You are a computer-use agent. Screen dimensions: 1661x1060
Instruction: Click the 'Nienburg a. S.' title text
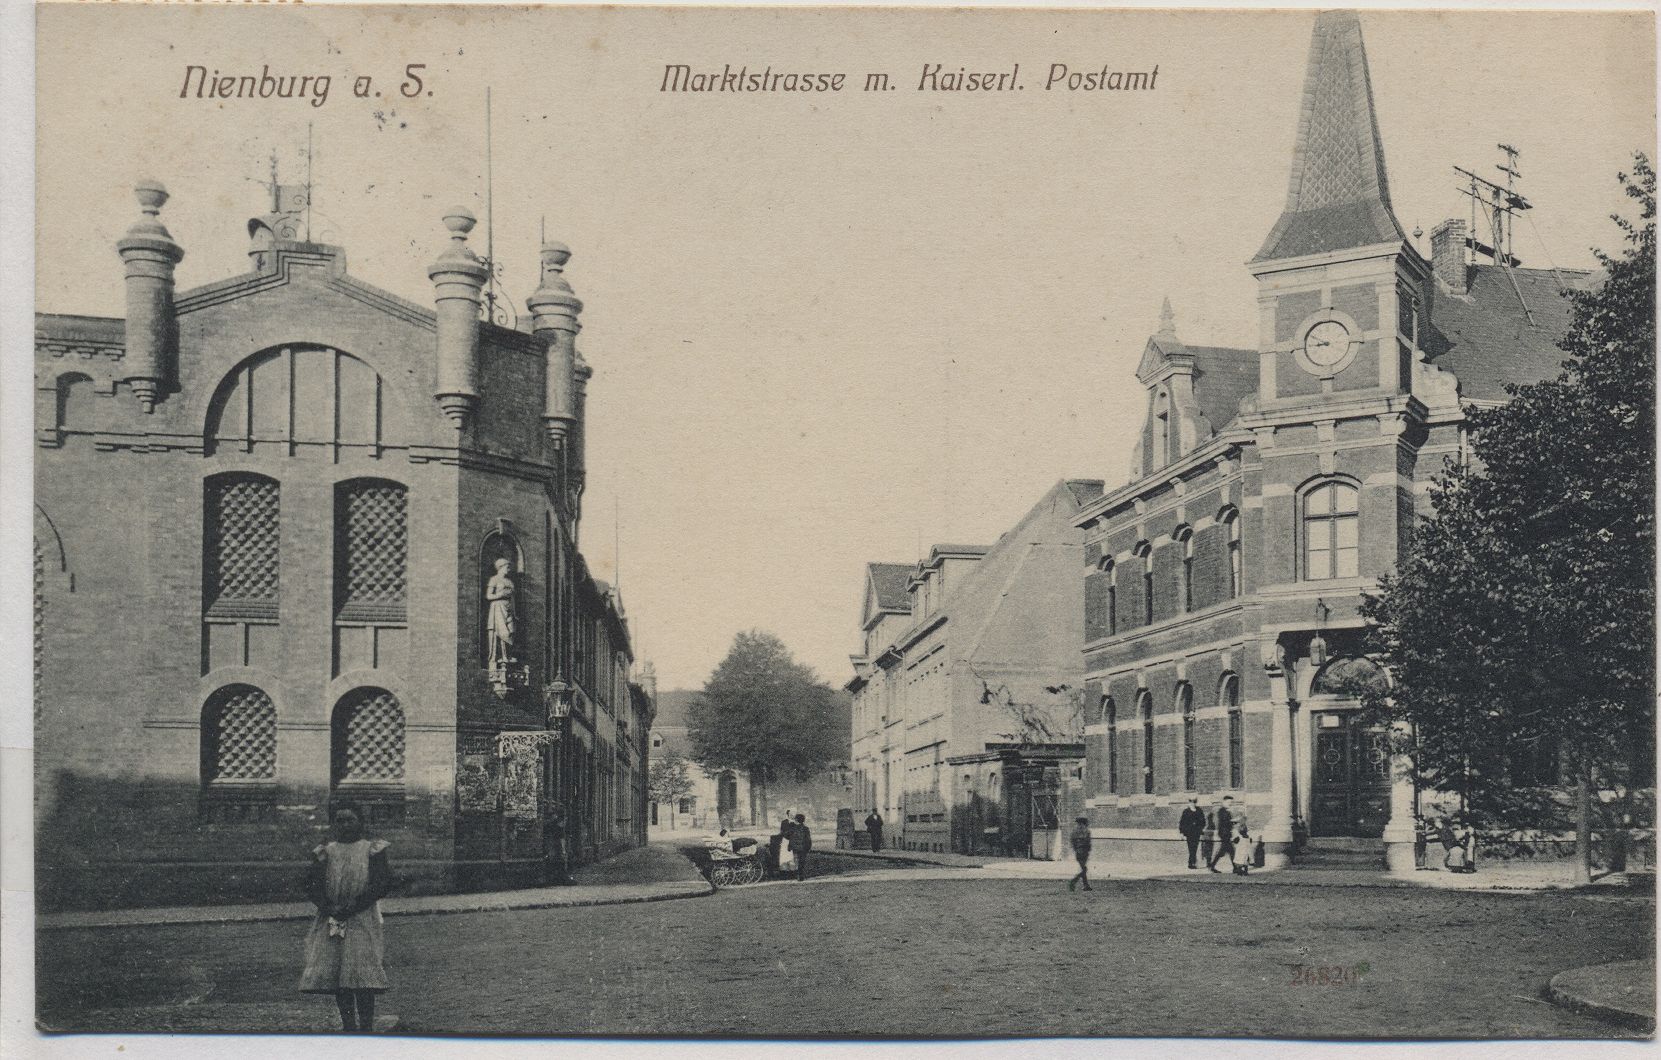pyautogui.click(x=306, y=84)
